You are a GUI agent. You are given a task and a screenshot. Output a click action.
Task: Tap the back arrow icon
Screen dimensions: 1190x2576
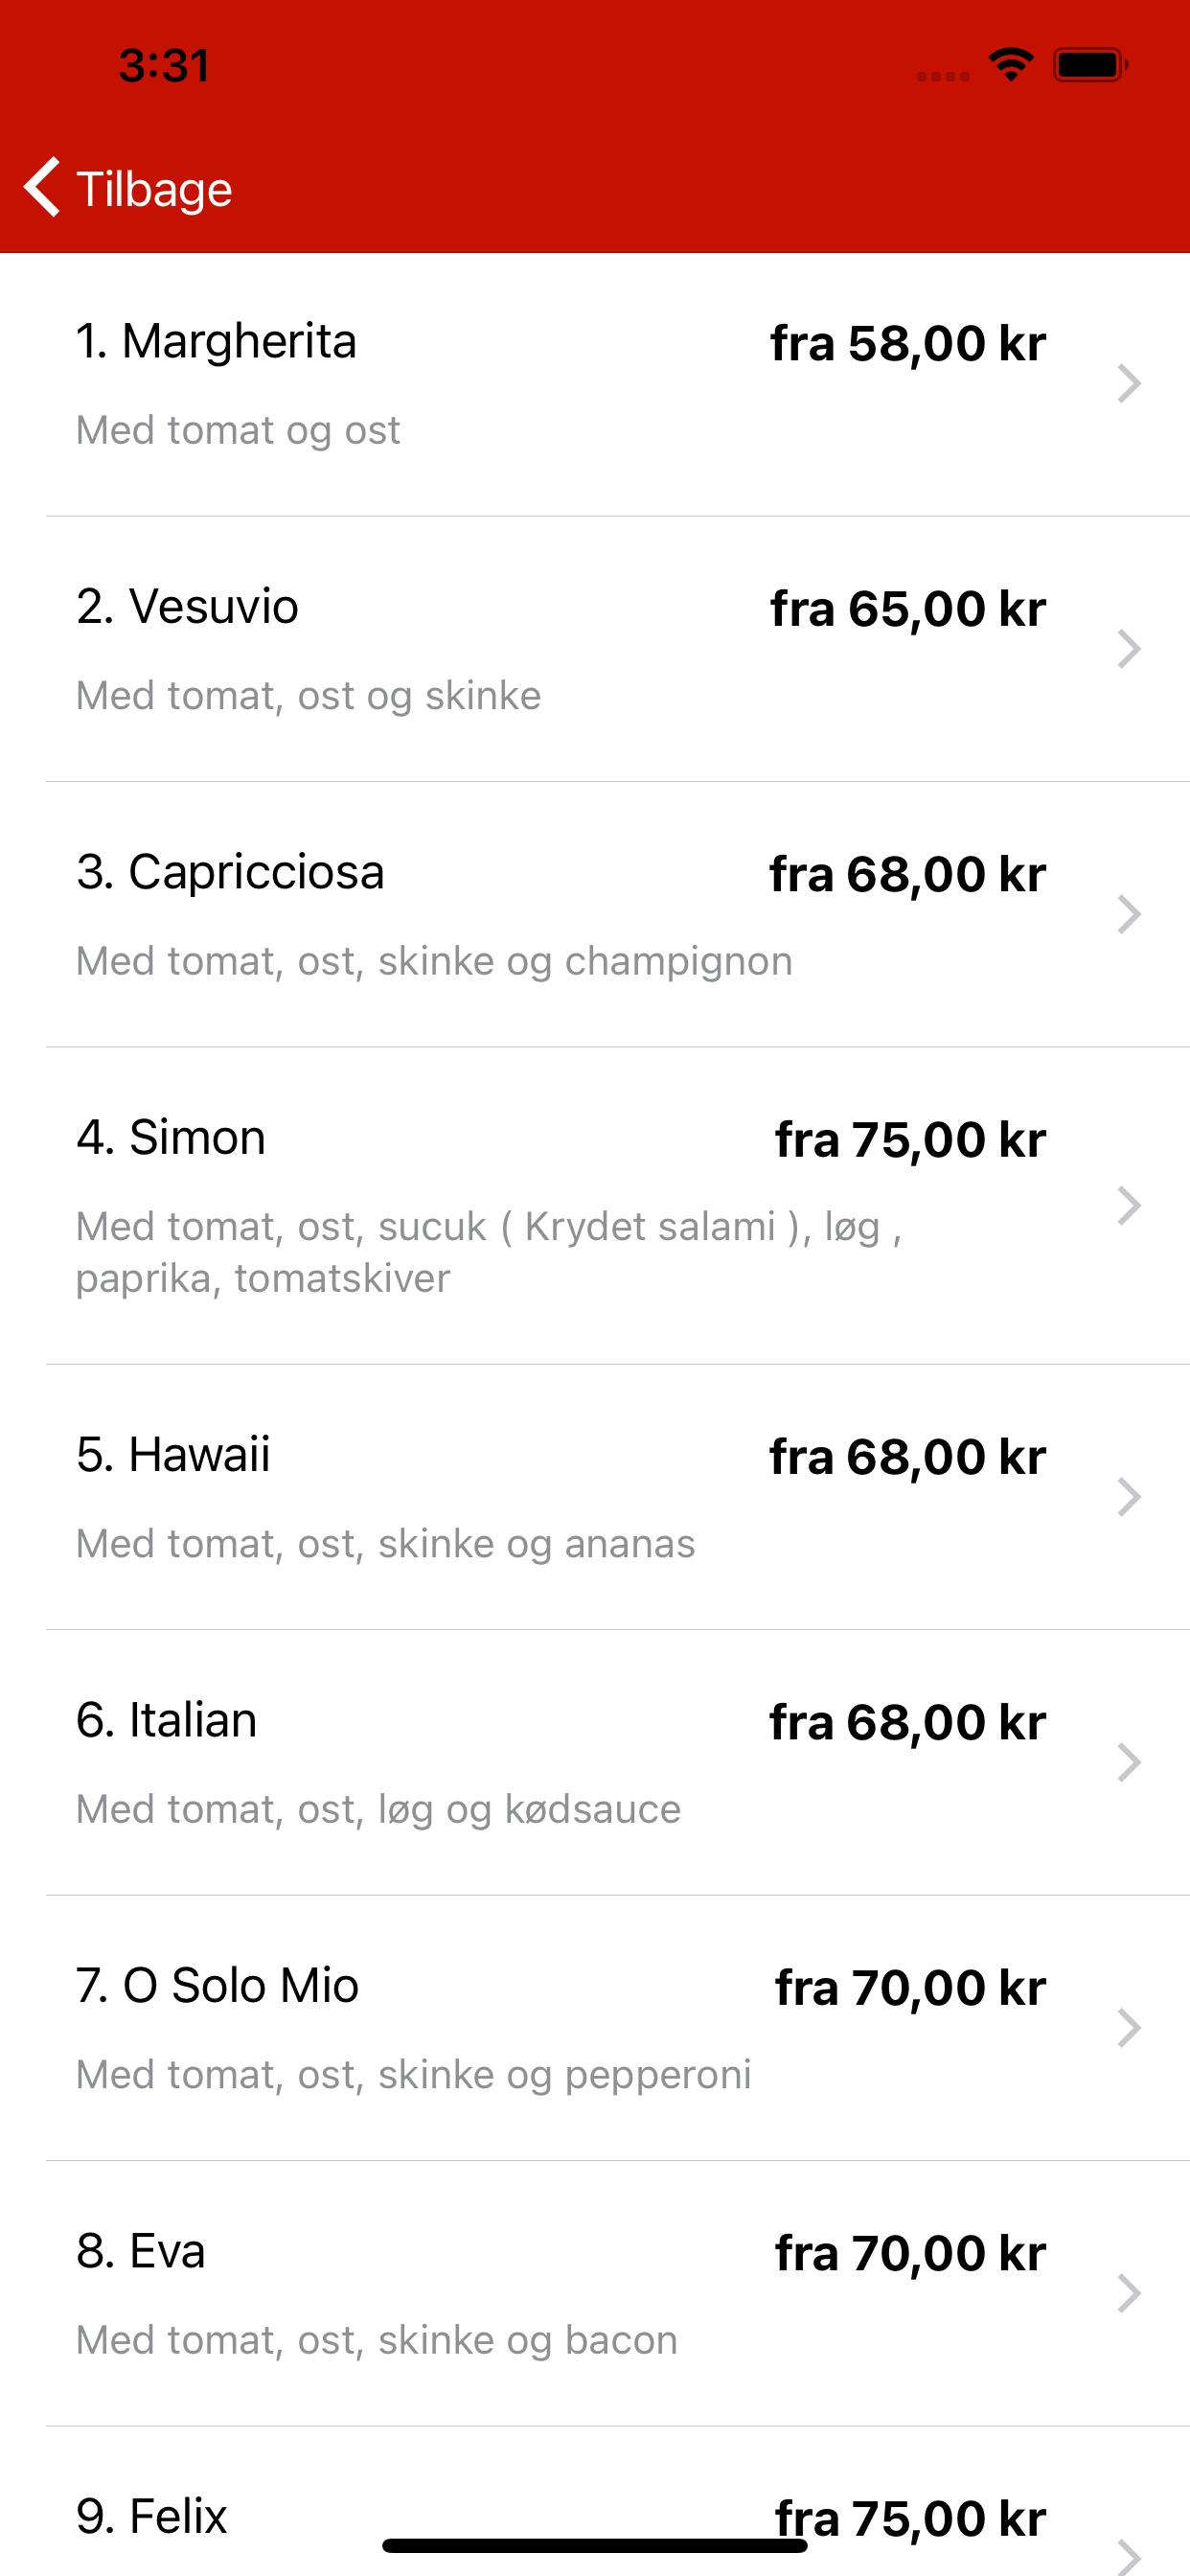tap(42, 187)
